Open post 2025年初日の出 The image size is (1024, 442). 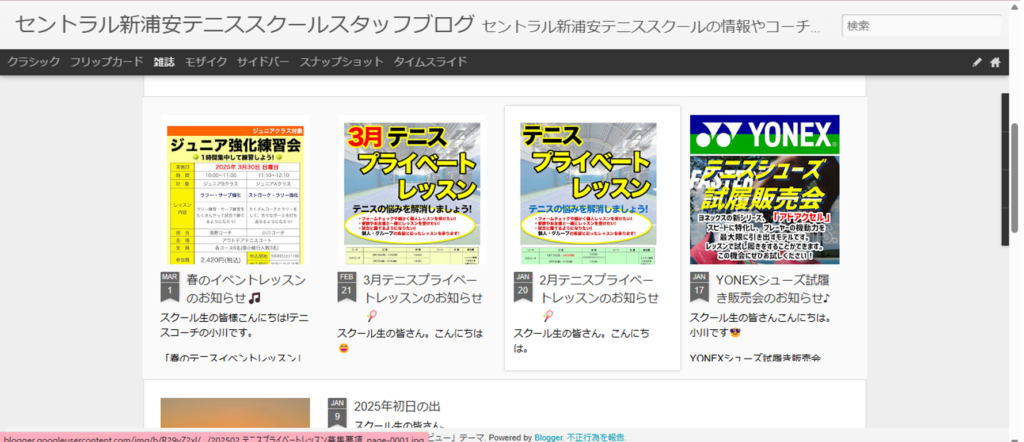click(x=397, y=406)
